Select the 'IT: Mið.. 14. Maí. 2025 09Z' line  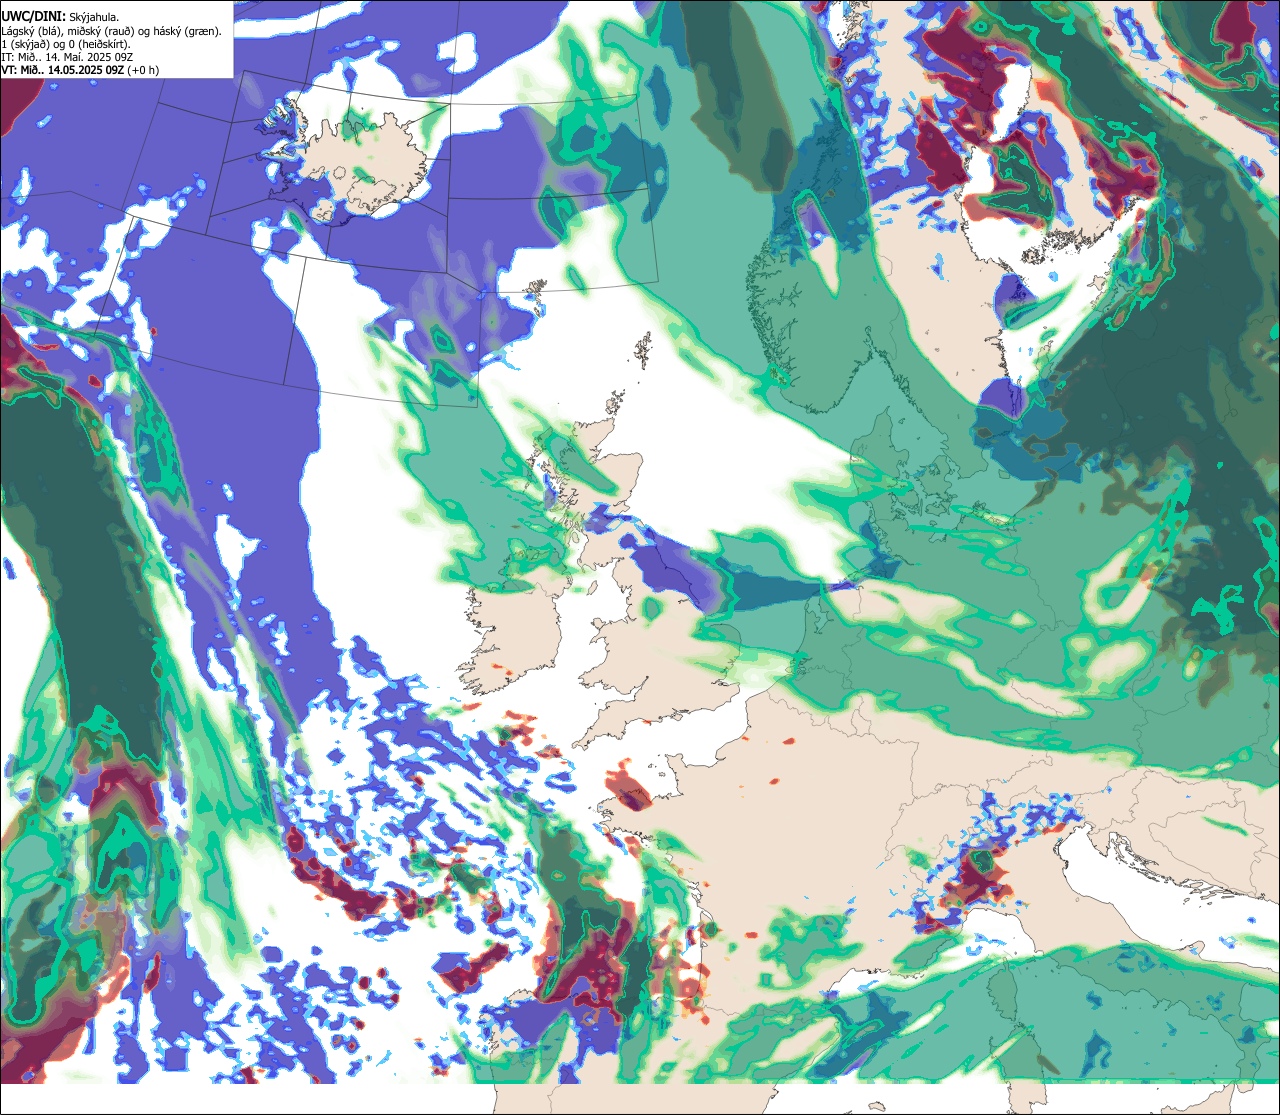coord(67,57)
